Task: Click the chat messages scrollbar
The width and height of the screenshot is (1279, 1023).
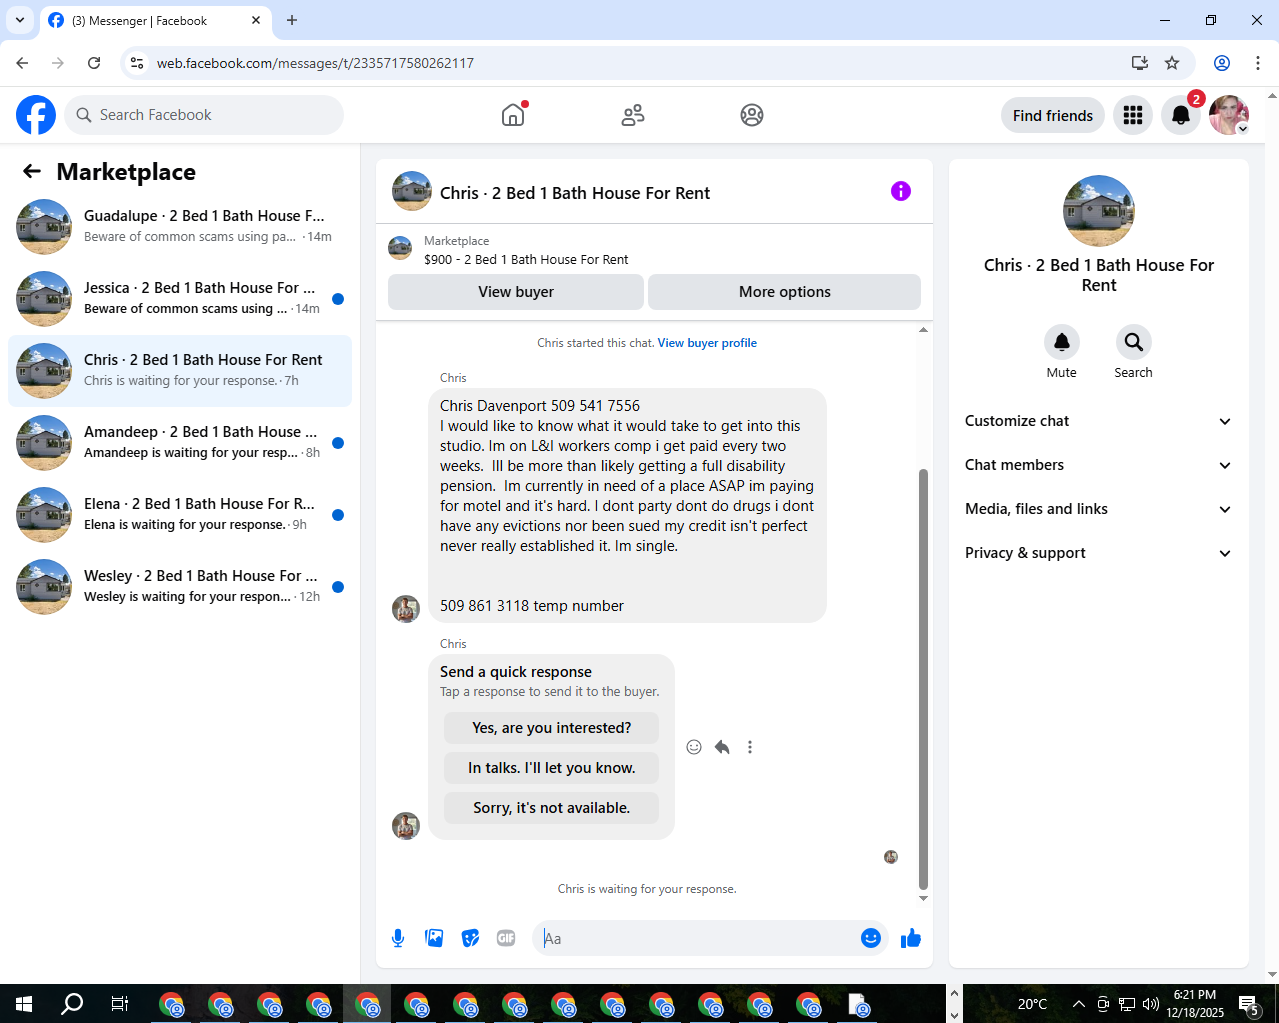Action: pyautogui.click(x=923, y=680)
